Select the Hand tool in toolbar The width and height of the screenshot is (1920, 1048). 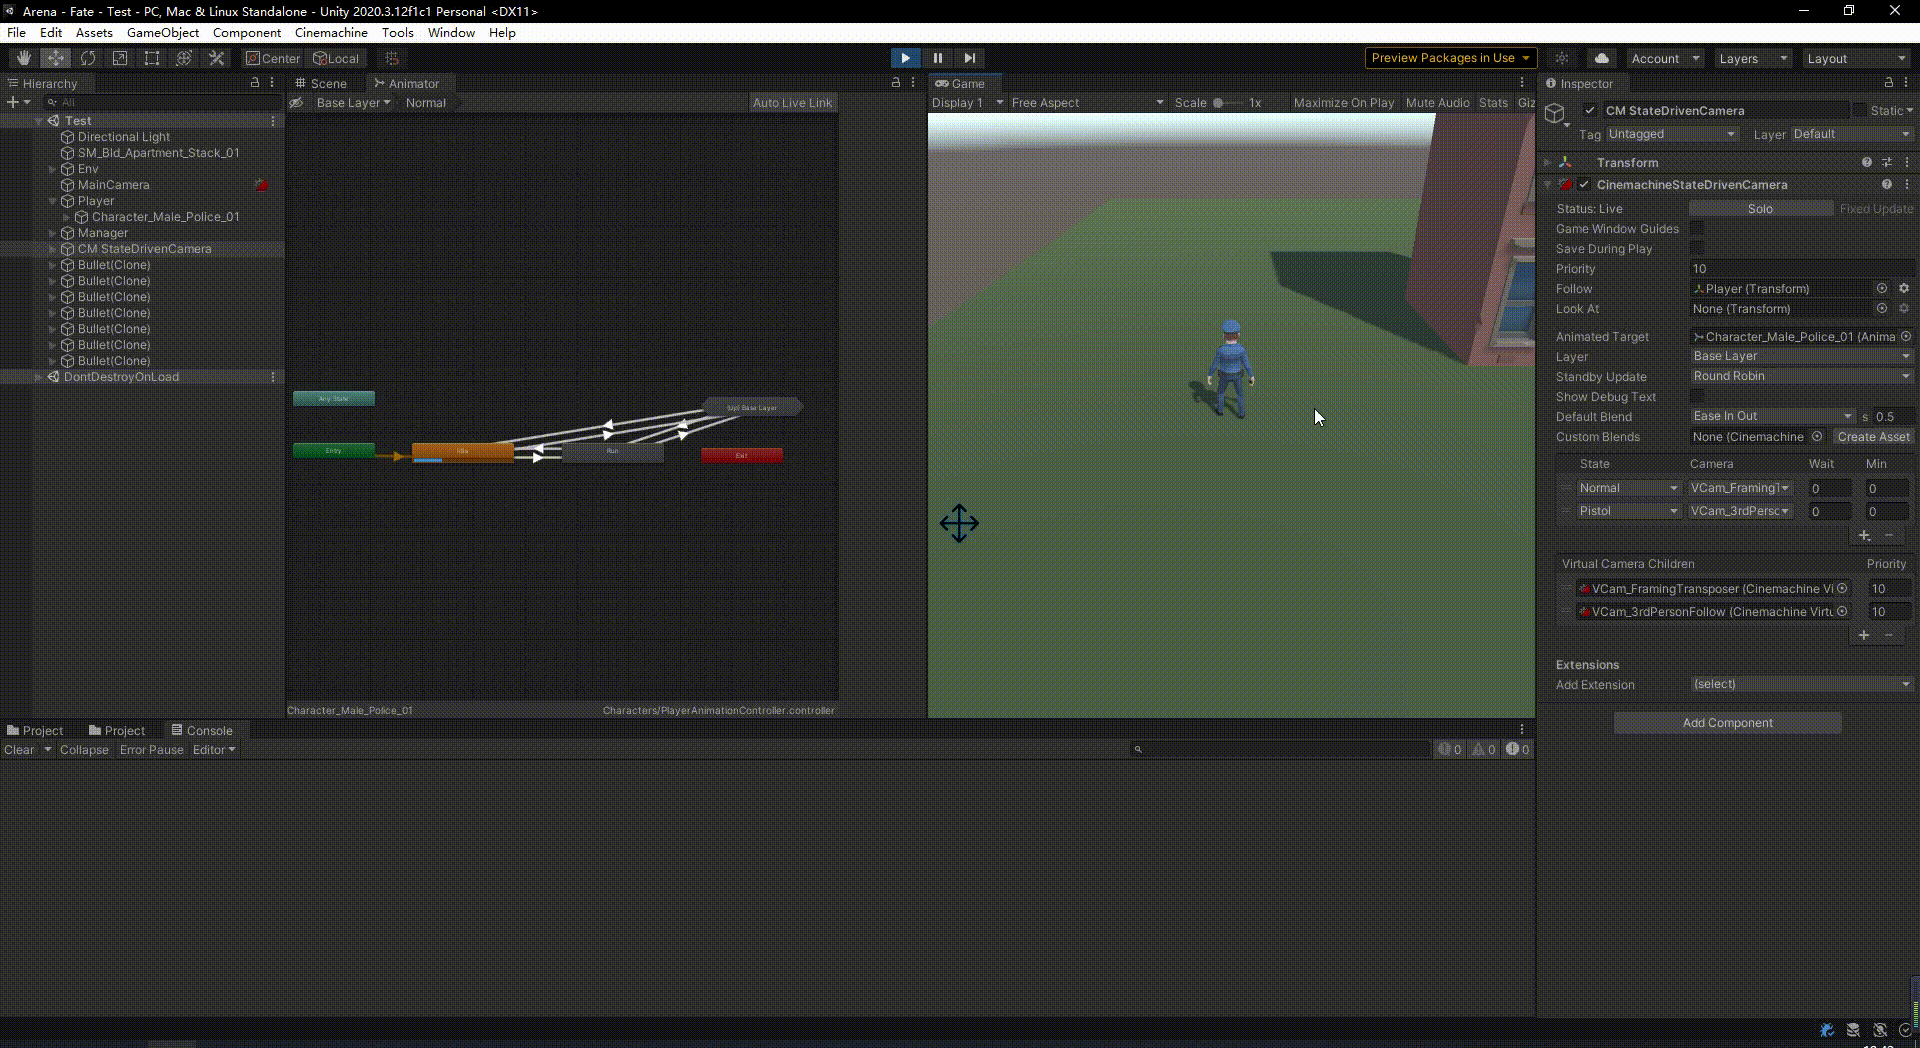(x=24, y=58)
